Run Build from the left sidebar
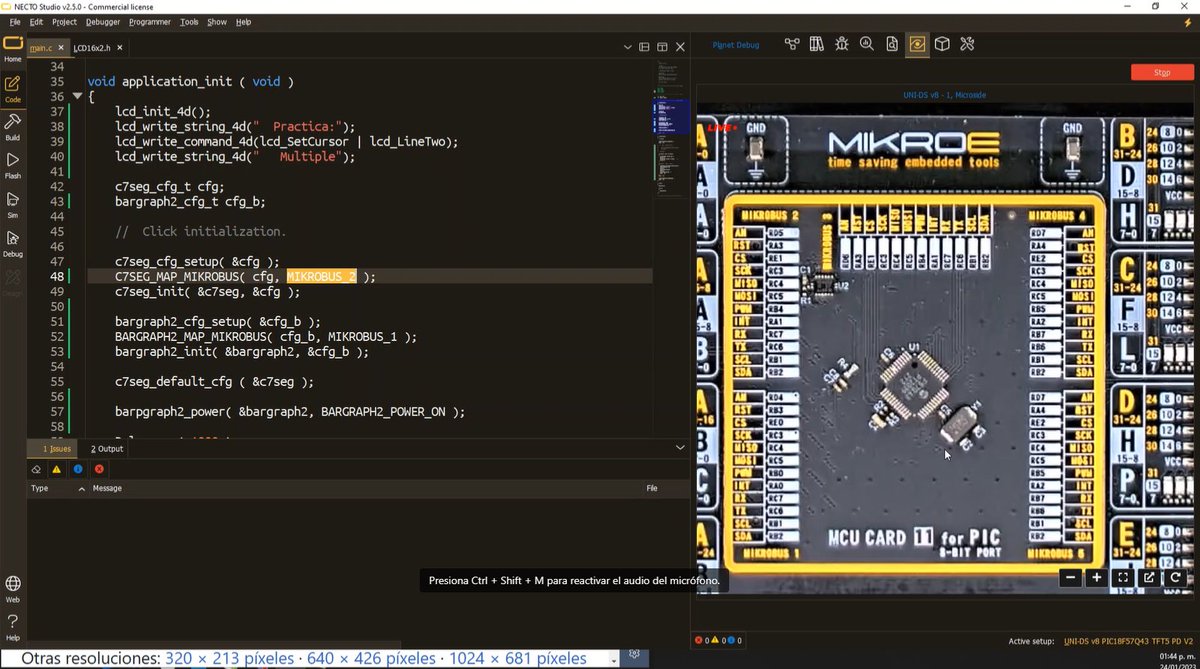 [x=12, y=126]
